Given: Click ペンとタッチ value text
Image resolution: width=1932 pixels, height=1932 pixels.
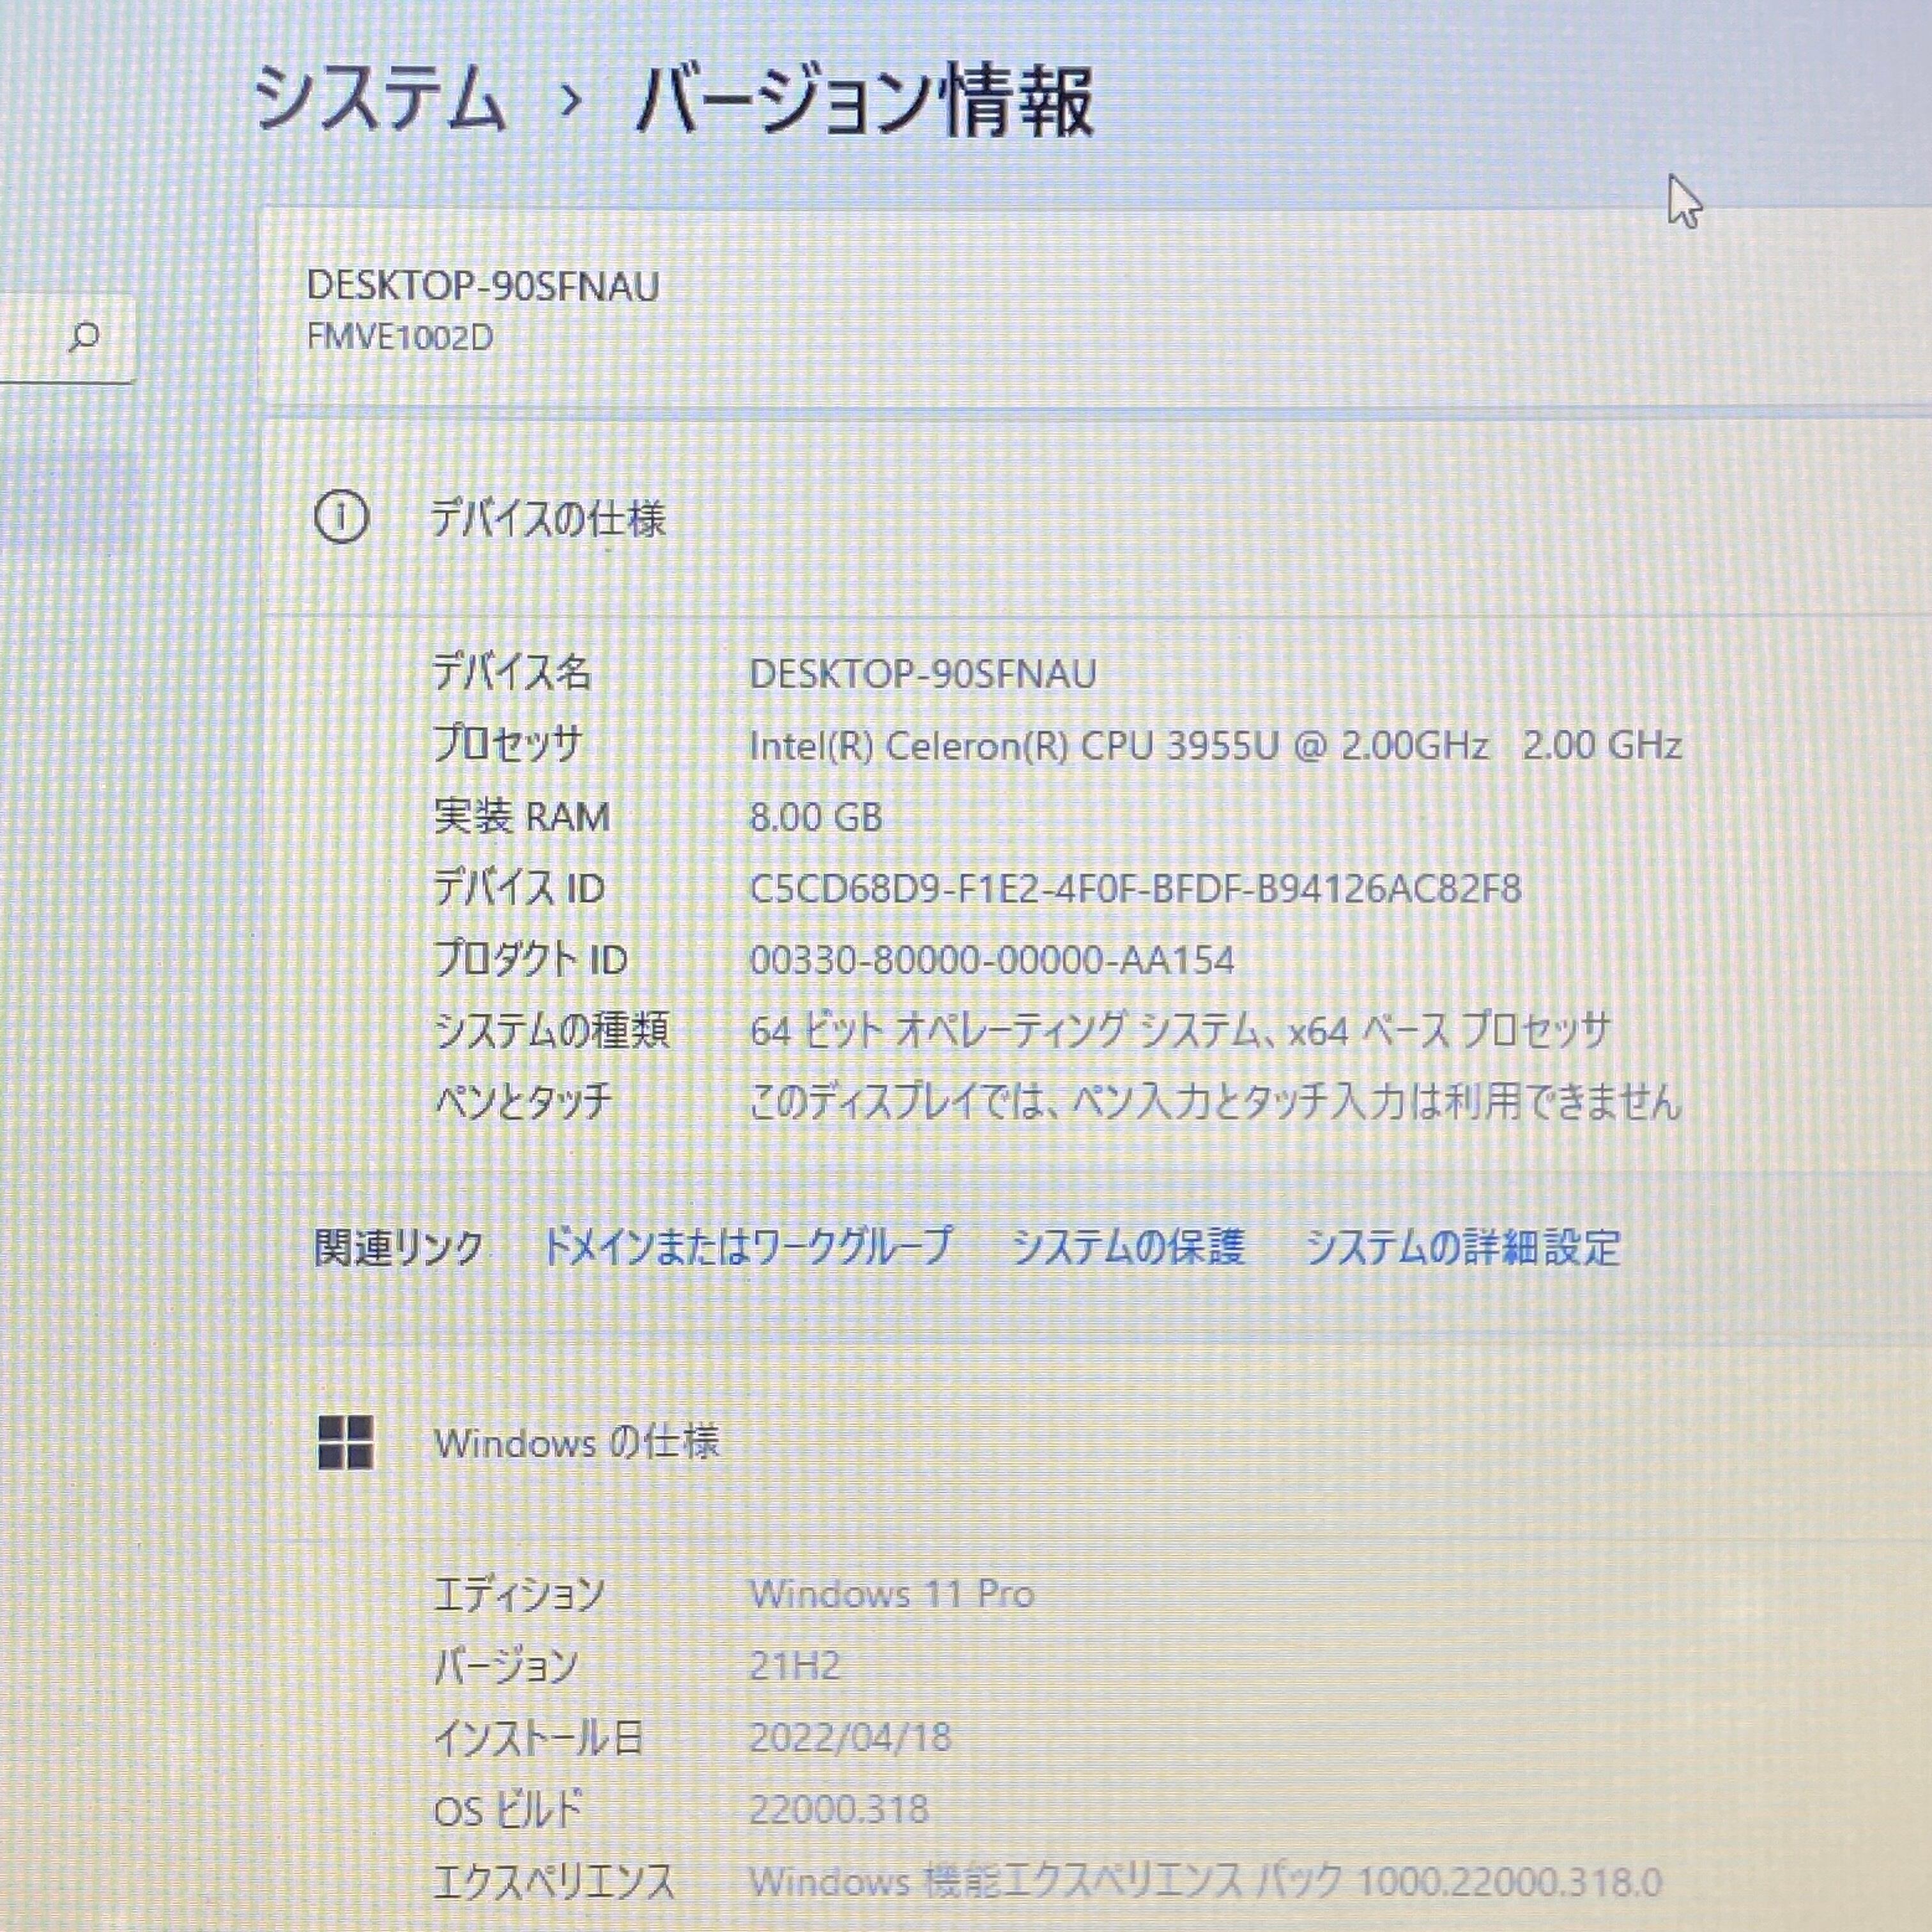Looking at the screenshot, I should pos(1215,1102).
